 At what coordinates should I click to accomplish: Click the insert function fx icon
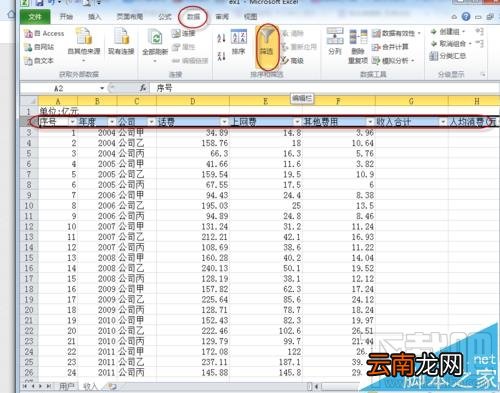[x=143, y=88]
